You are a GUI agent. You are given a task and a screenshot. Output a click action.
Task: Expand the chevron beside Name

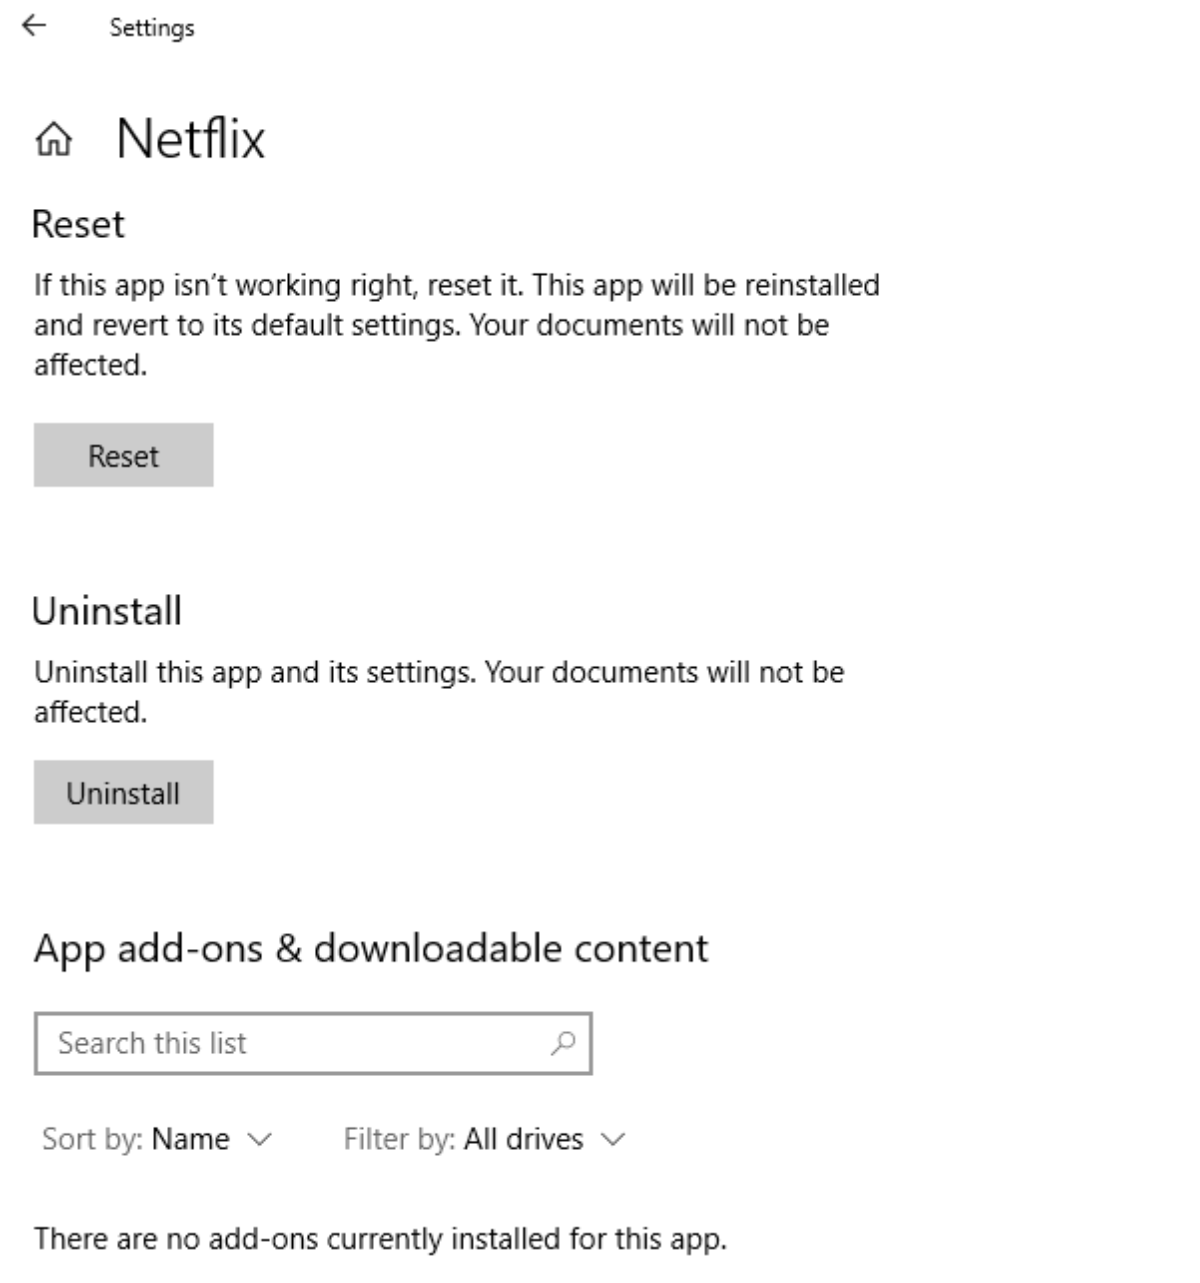click(258, 1140)
